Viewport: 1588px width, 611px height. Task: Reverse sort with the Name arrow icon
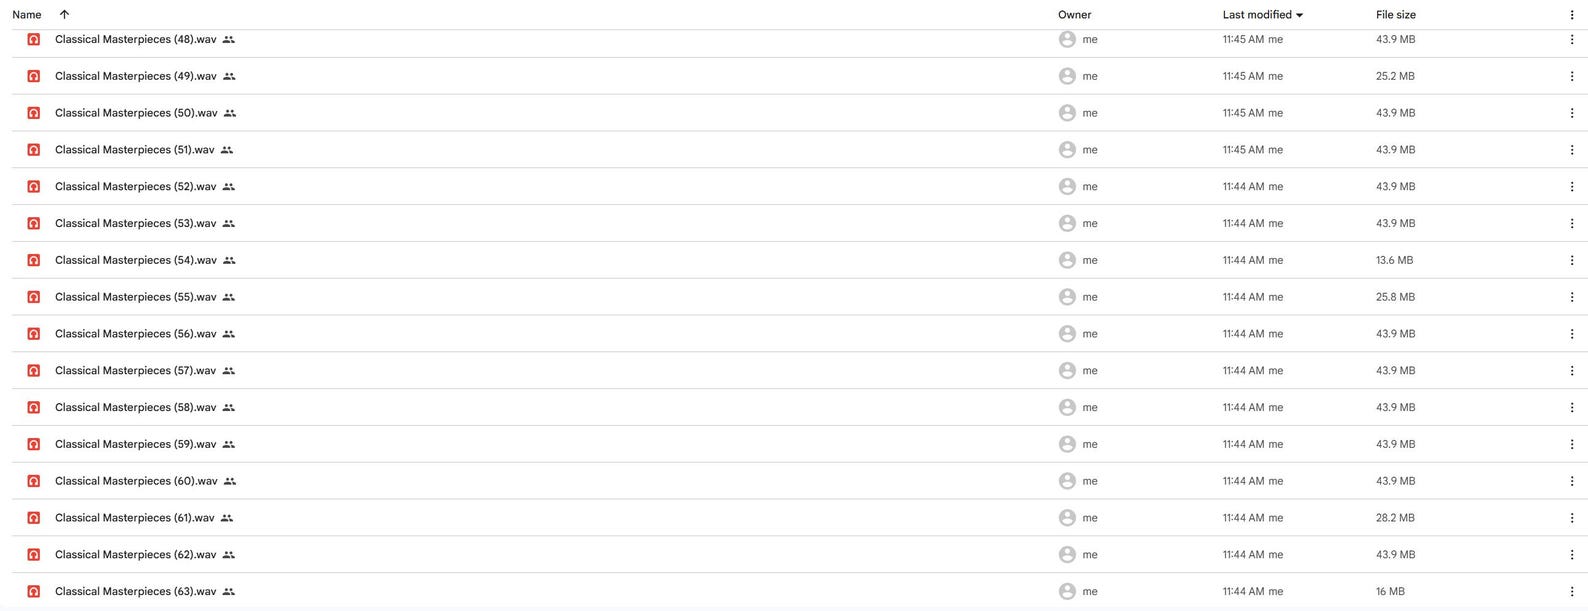pyautogui.click(x=64, y=14)
